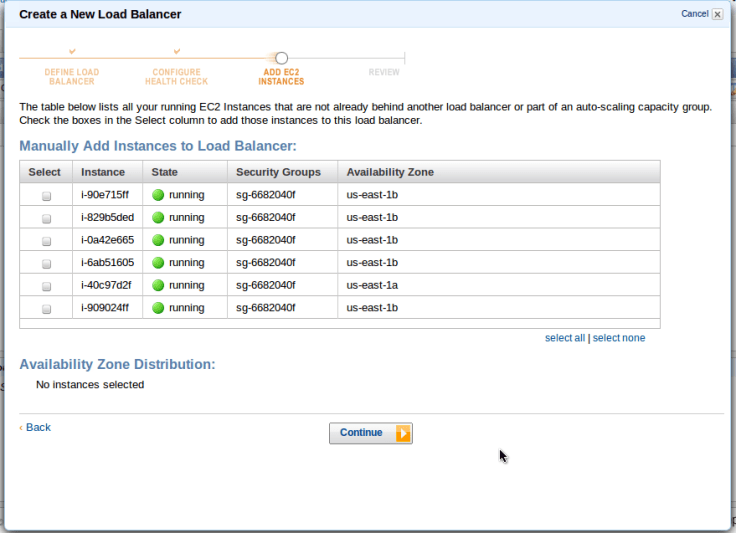
Task: Click instance ID i-6ab51605
Action: (107, 262)
